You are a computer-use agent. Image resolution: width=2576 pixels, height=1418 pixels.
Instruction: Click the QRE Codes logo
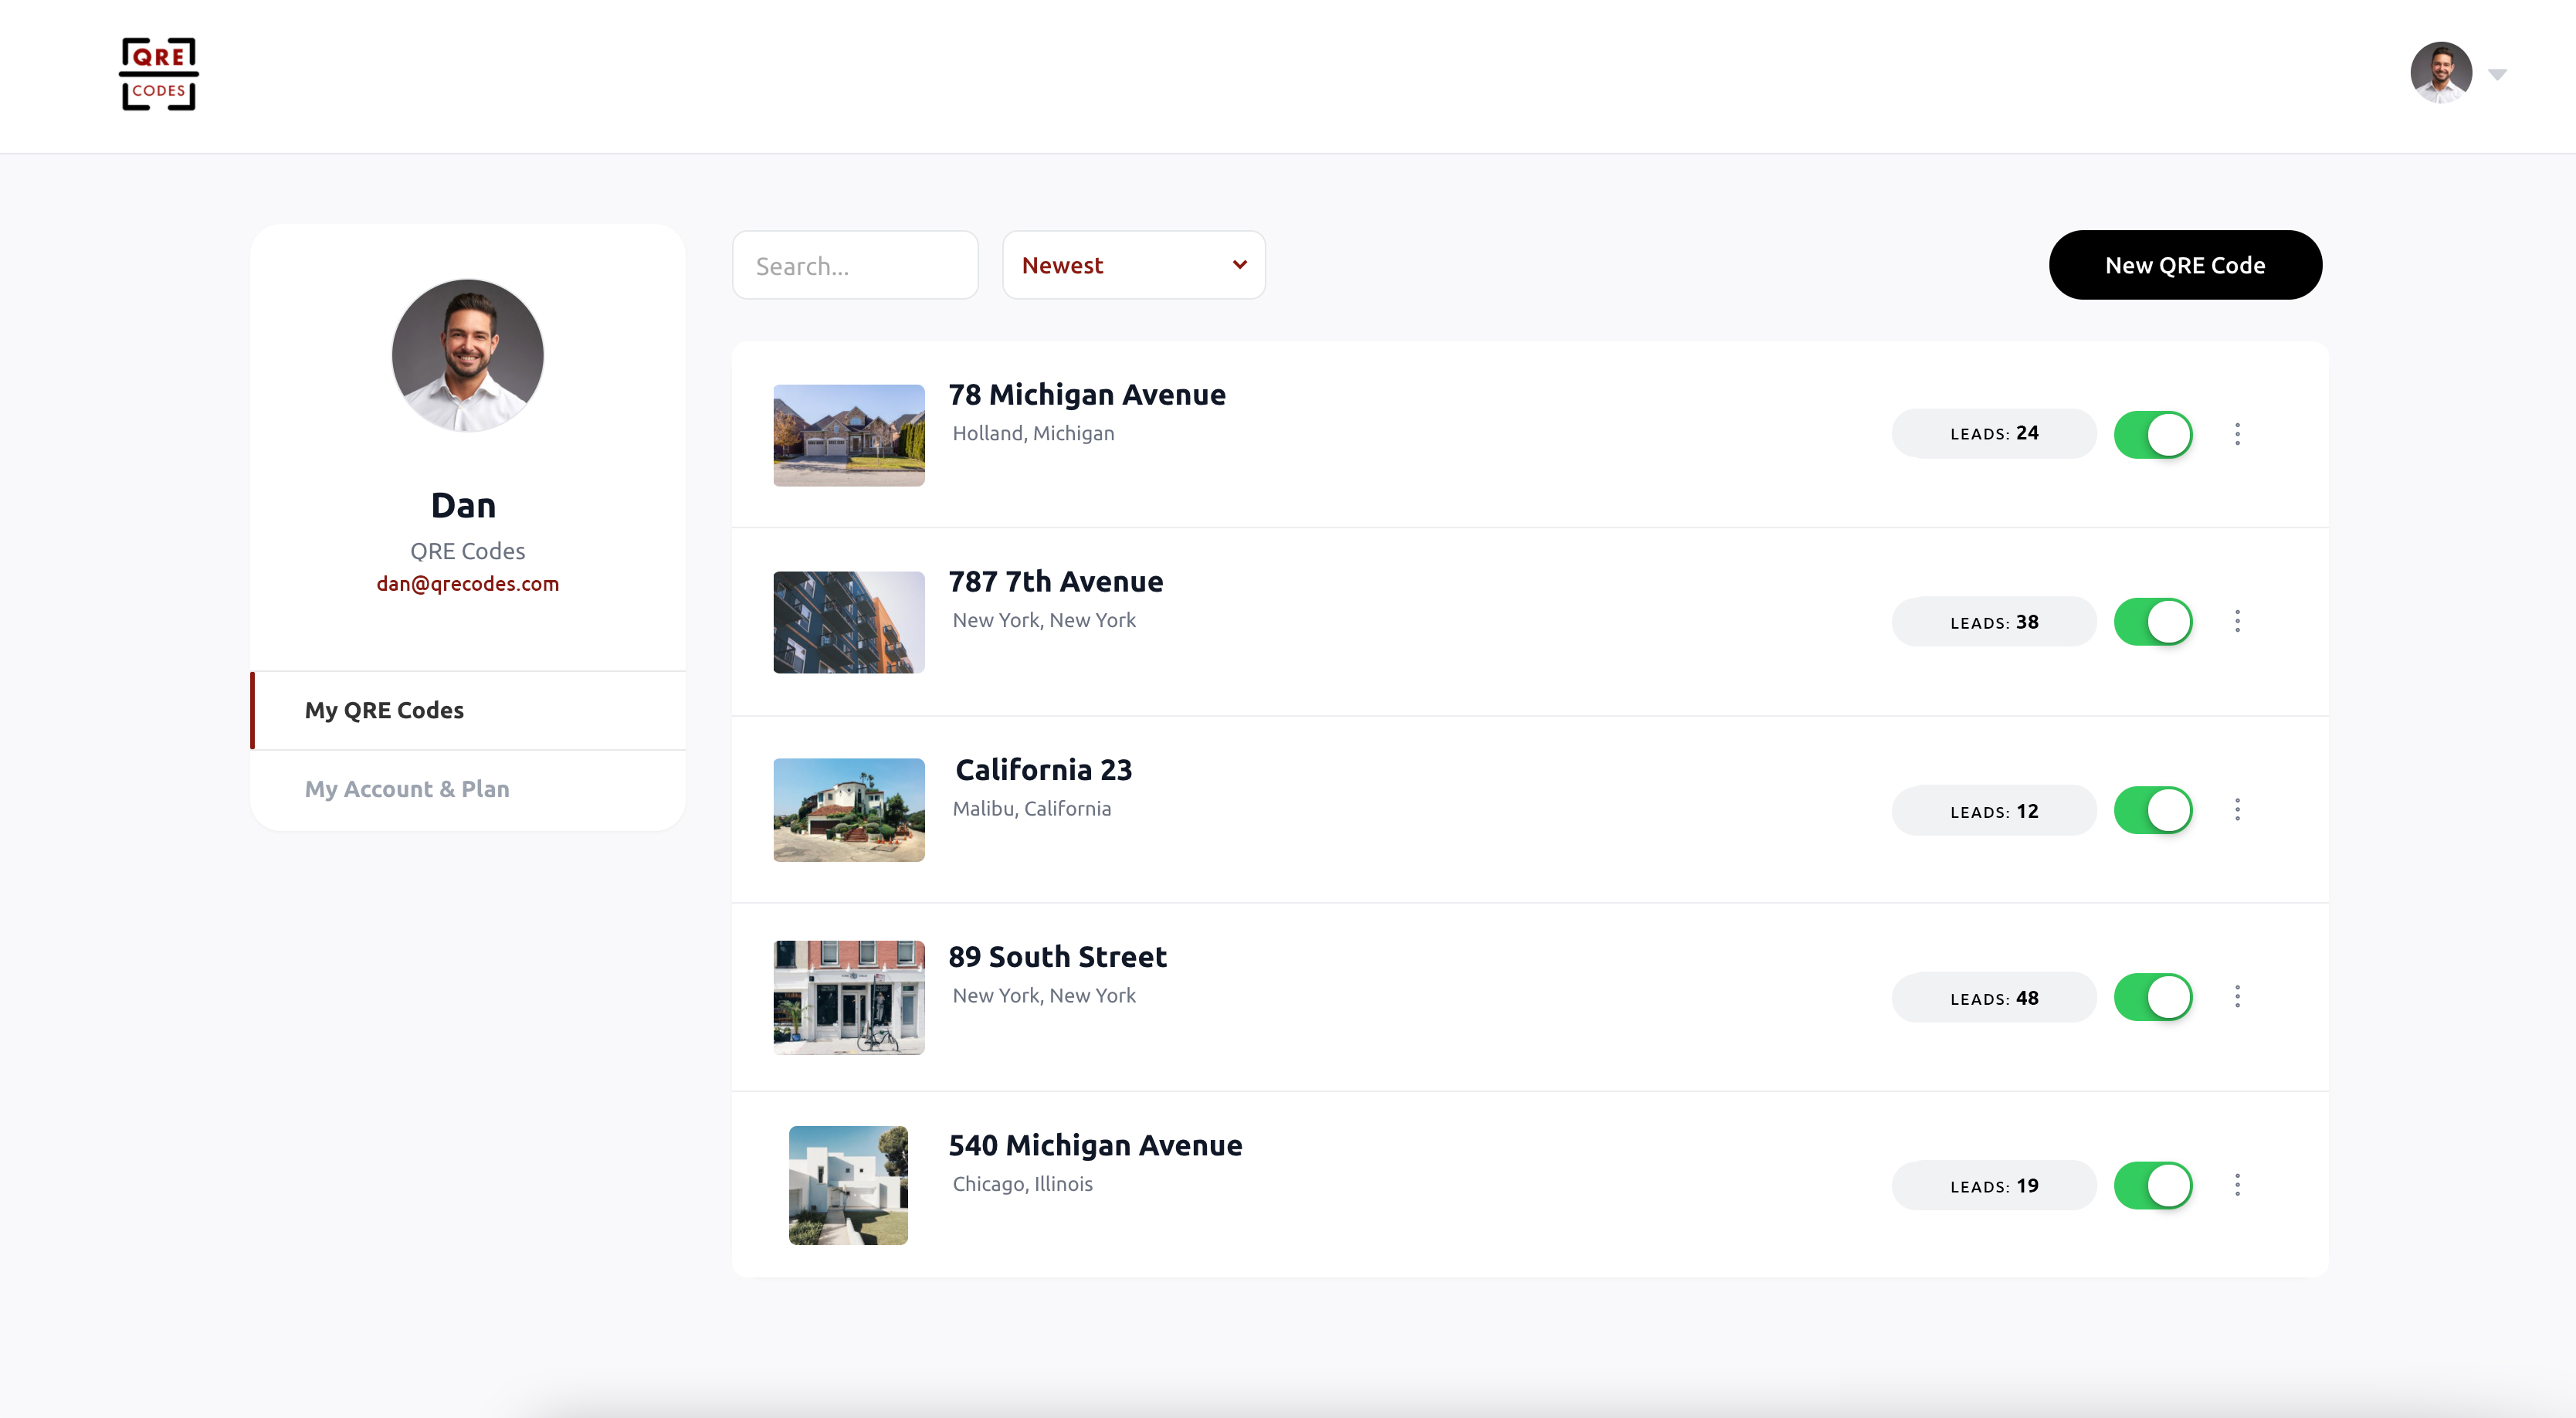tap(158, 74)
